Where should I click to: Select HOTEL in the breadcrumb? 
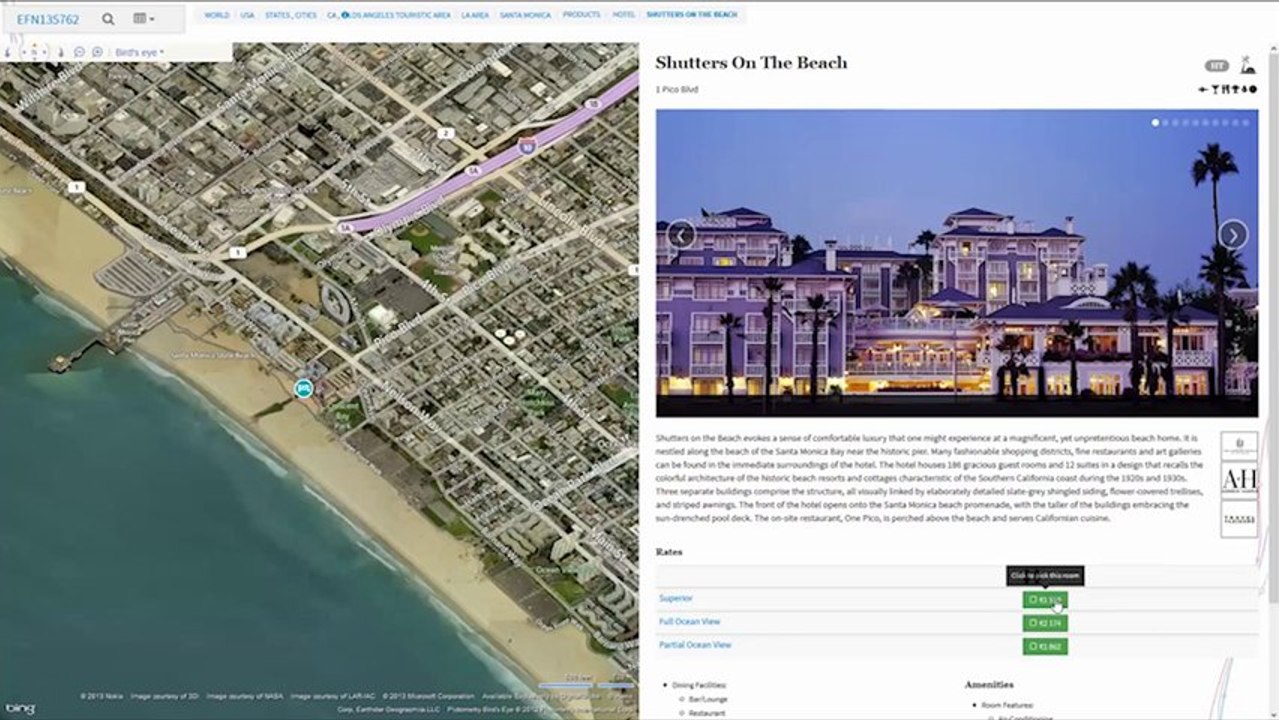(x=623, y=15)
